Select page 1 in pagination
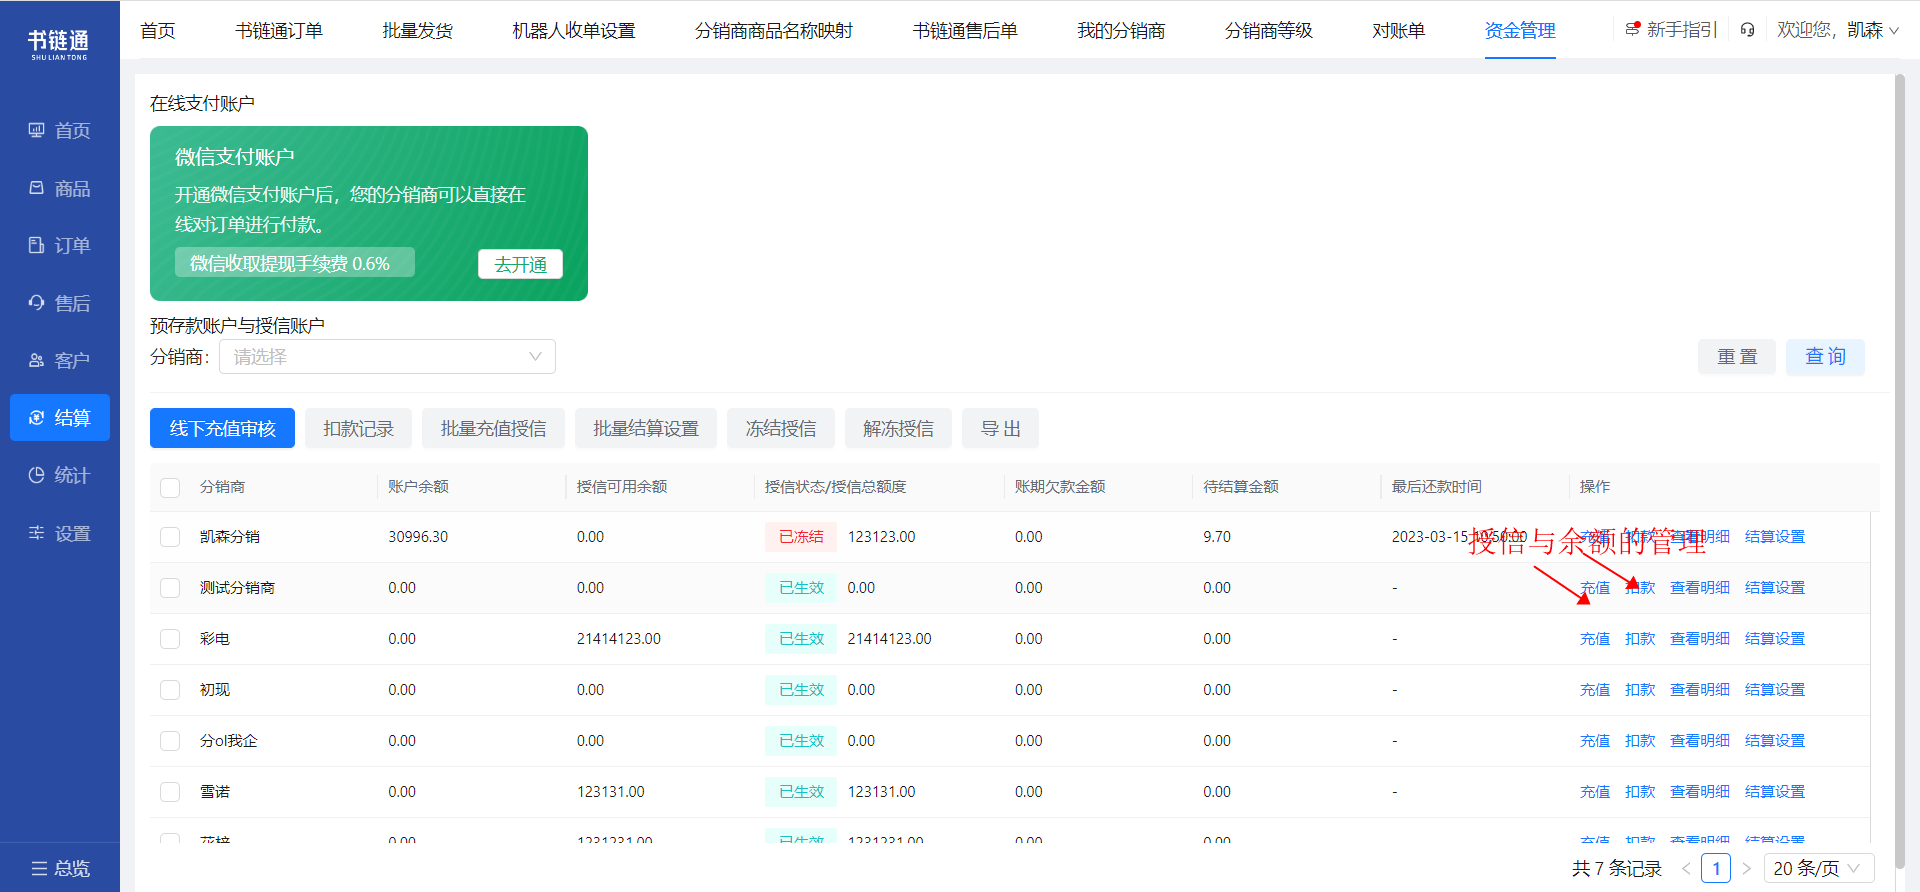Viewport: 1920px width, 892px height. click(x=1716, y=868)
